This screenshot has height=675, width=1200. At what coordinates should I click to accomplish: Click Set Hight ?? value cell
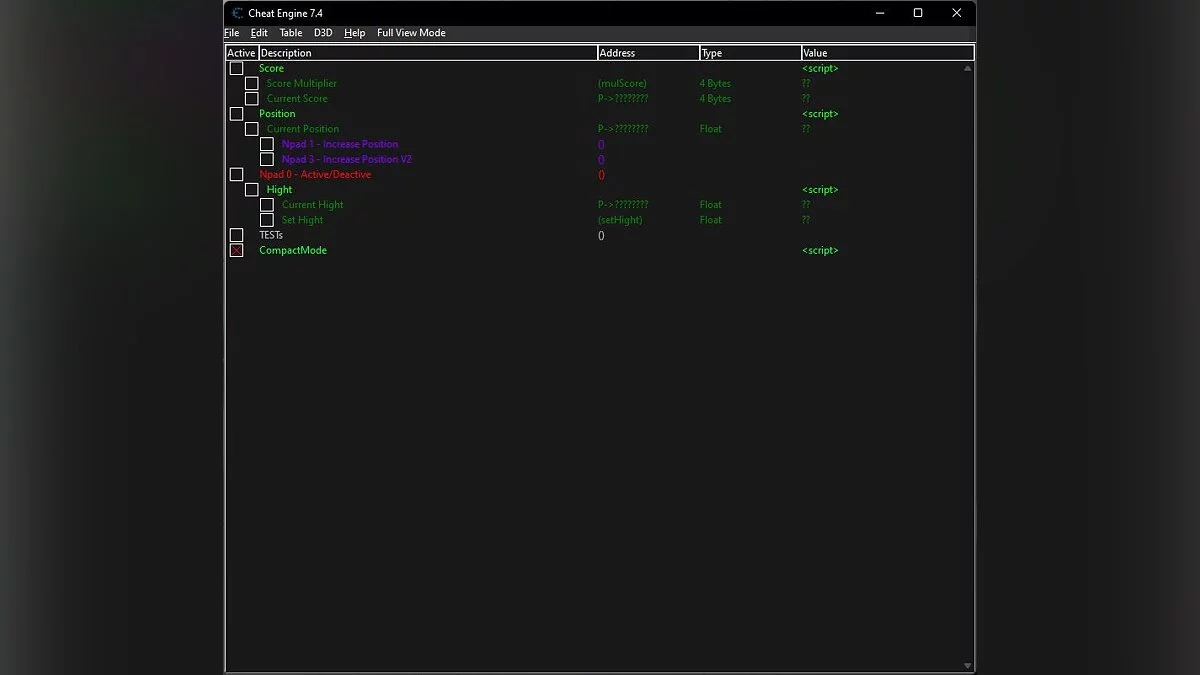pos(806,220)
